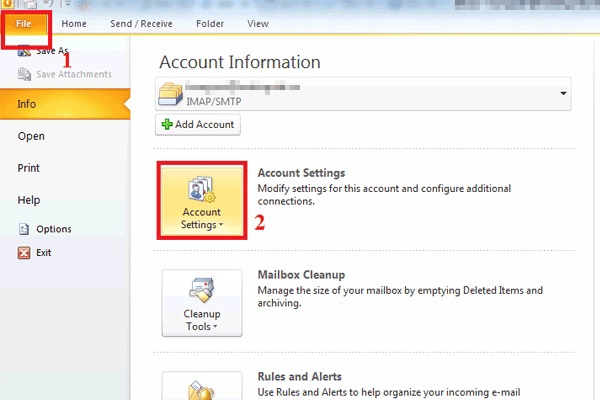Viewport: 600px width, 400px height.
Task: Select Info in backstage sidebar
Action: coord(65,104)
